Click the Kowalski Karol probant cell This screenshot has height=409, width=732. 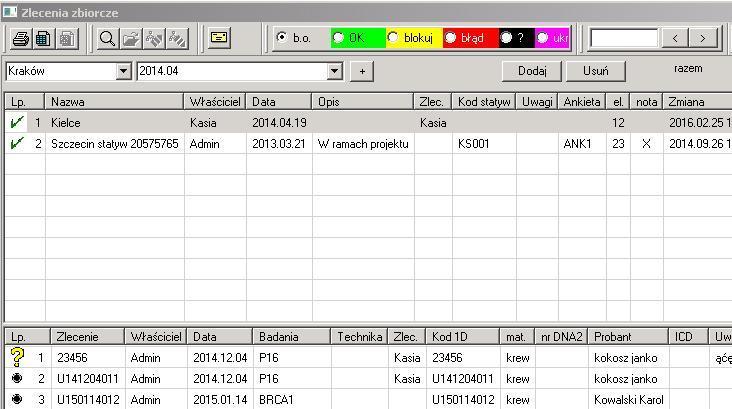pos(628,399)
